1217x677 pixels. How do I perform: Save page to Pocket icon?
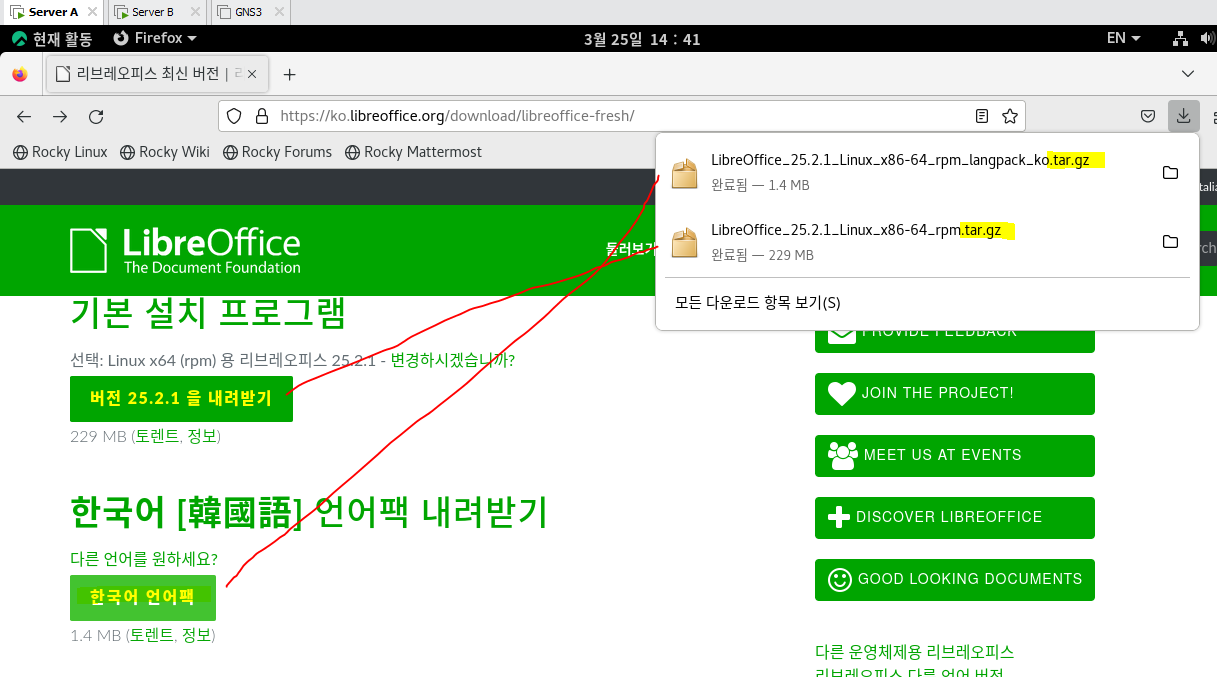1149,116
